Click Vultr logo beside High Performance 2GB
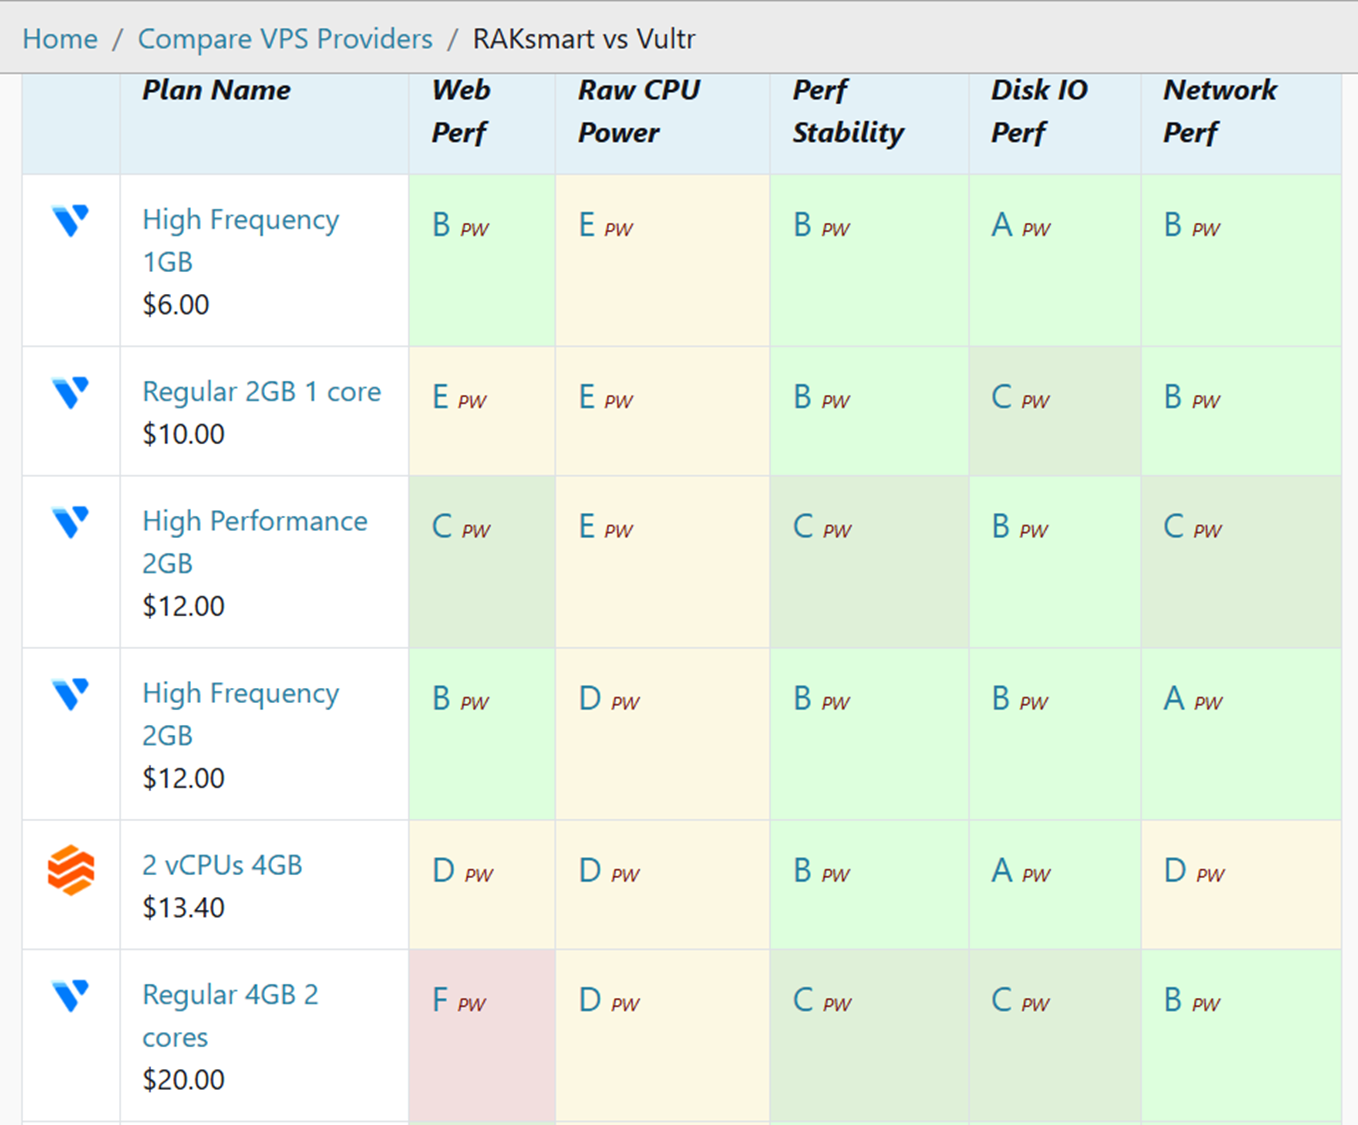This screenshot has height=1125, width=1358. tap(70, 521)
